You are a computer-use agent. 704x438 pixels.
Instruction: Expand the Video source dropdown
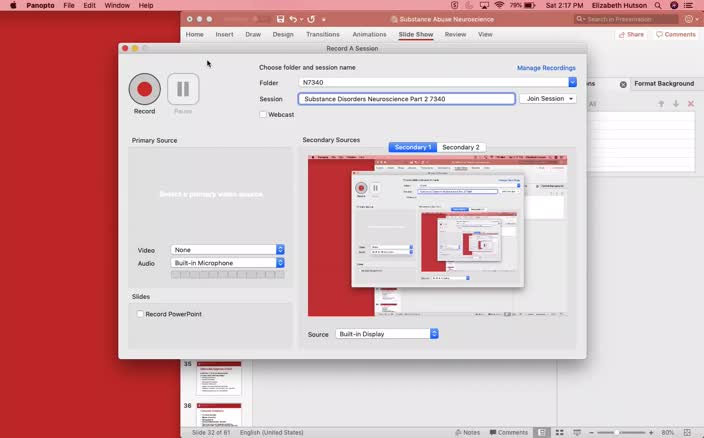280,250
